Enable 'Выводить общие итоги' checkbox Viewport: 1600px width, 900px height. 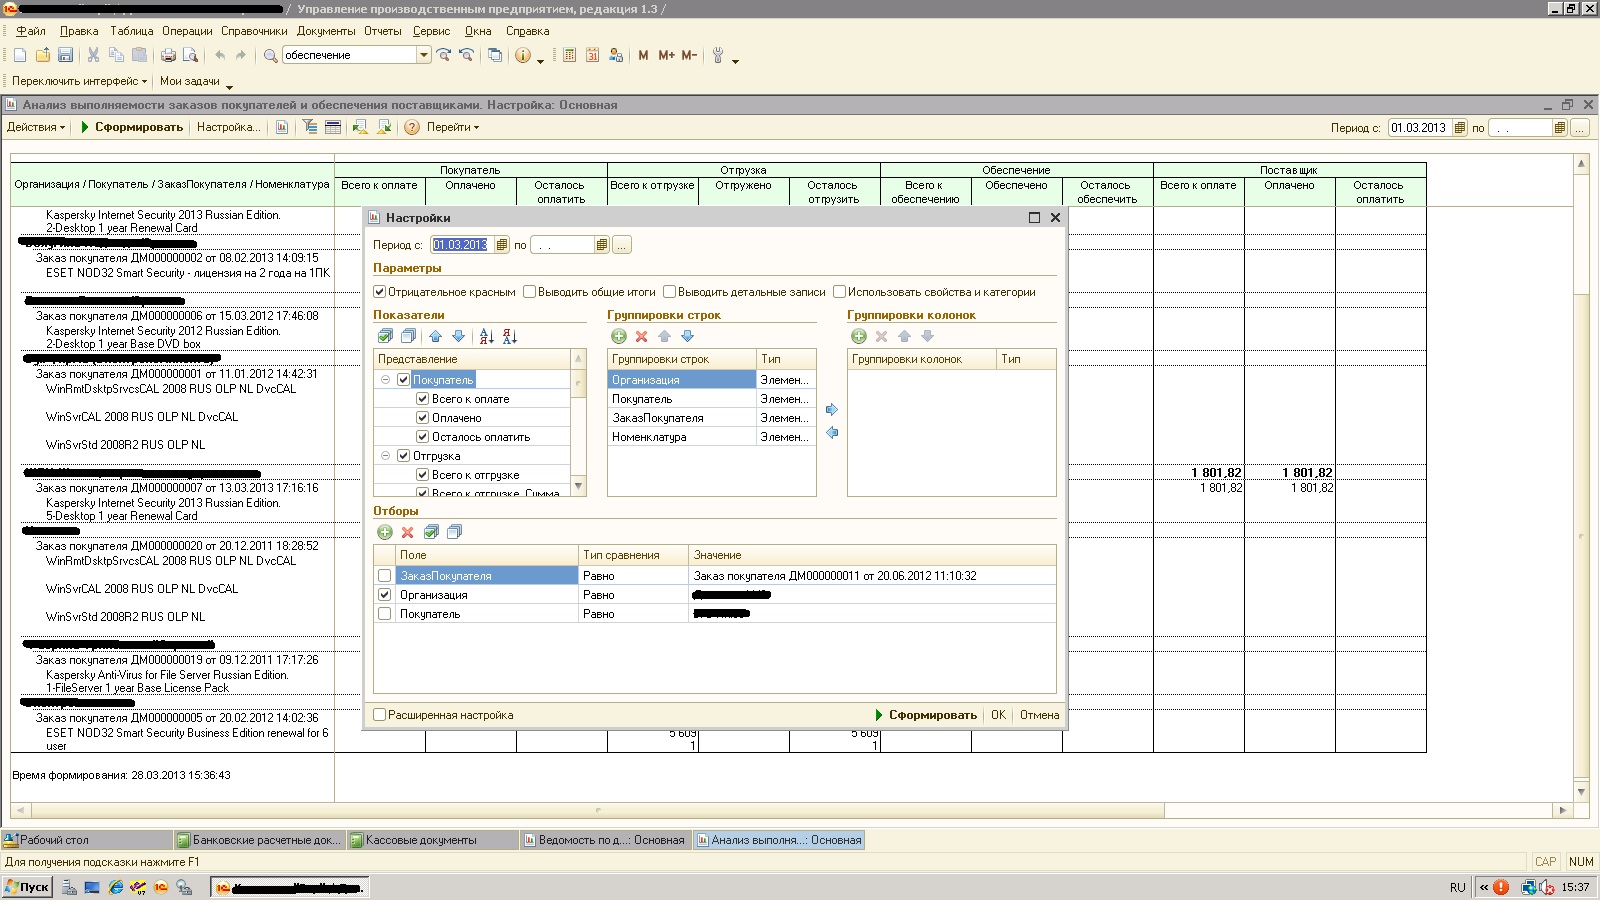(530, 292)
